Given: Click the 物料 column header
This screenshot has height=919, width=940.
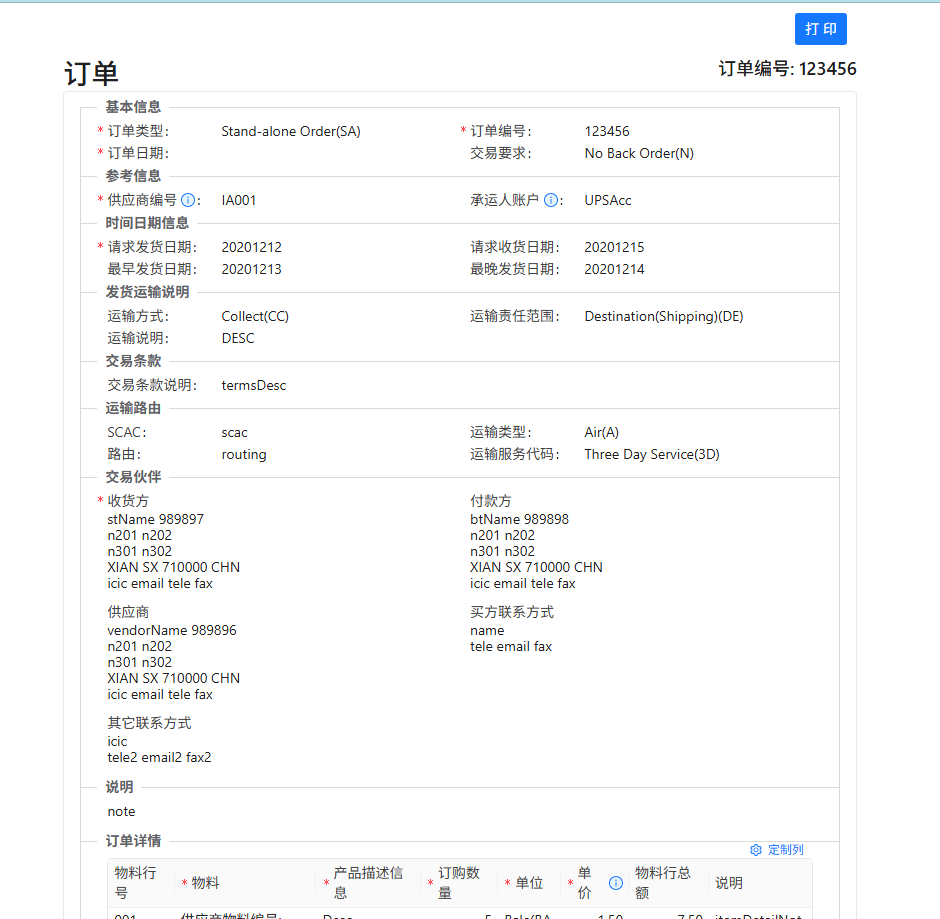Looking at the screenshot, I should (x=205, y=883).
